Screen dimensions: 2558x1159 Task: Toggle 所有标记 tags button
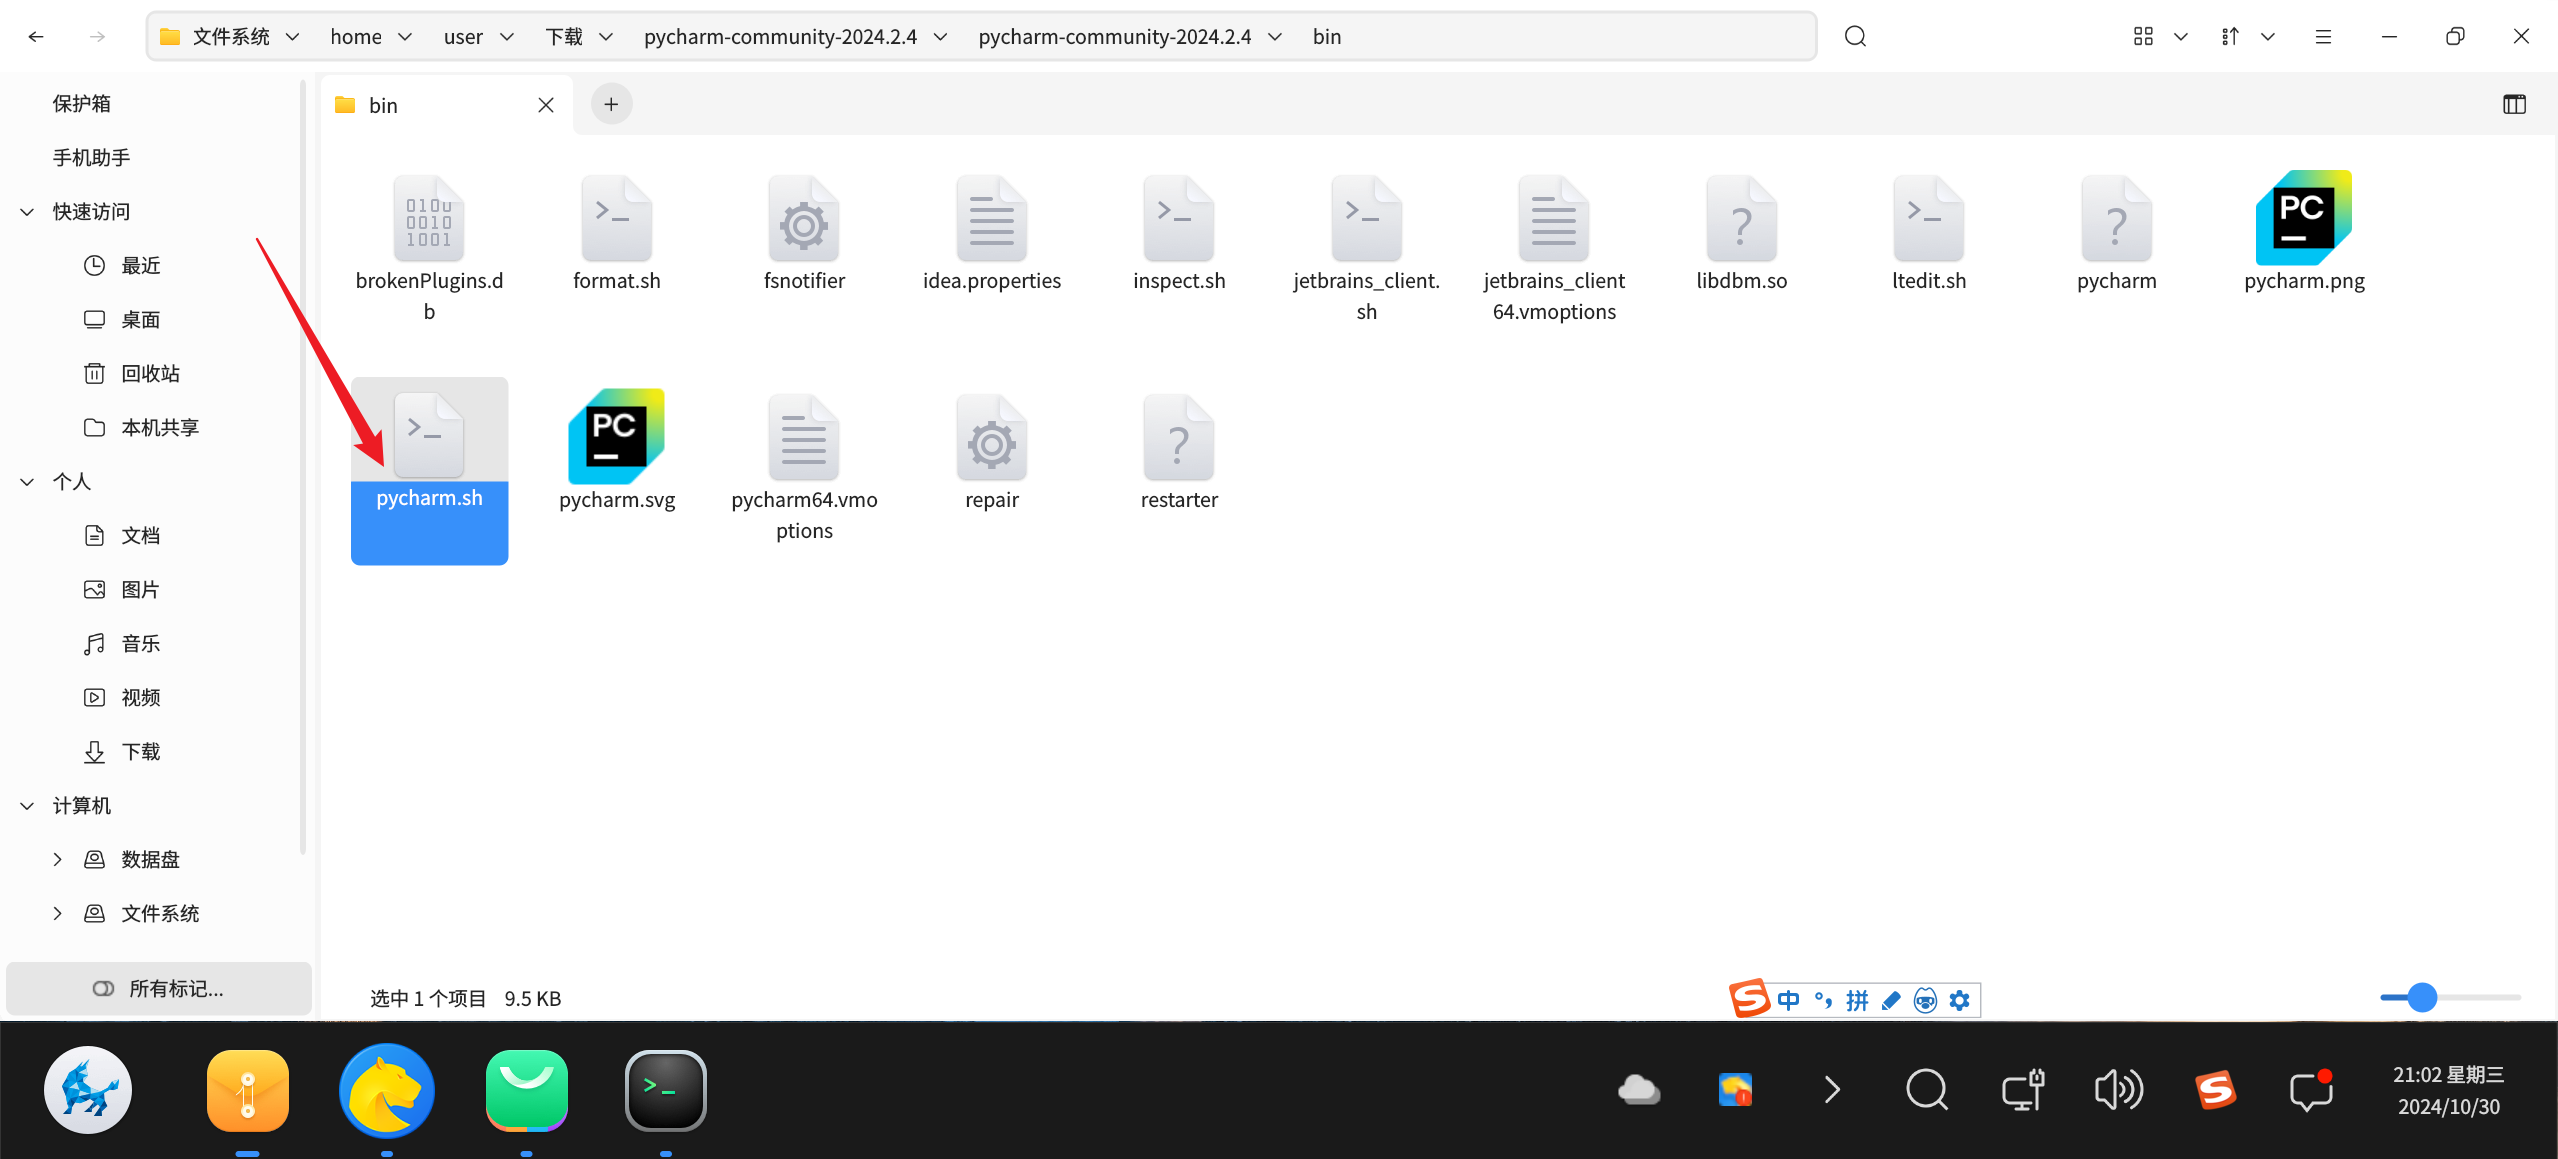[159, 989]
